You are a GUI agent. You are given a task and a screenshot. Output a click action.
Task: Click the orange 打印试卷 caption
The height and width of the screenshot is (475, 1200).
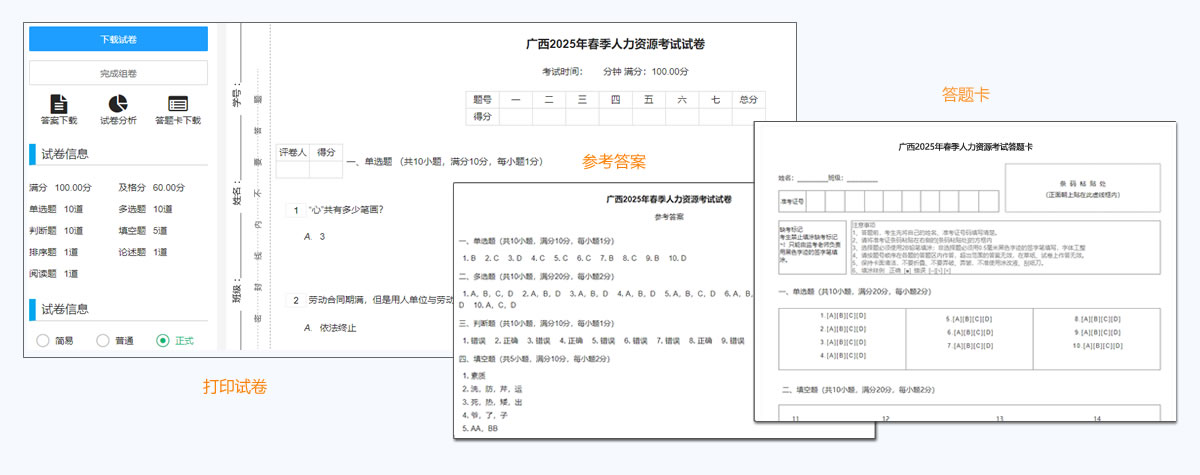pos(235,387)
